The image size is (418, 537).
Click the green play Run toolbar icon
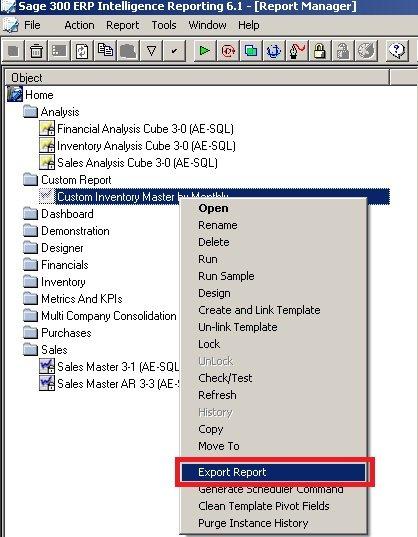point(204,51)
